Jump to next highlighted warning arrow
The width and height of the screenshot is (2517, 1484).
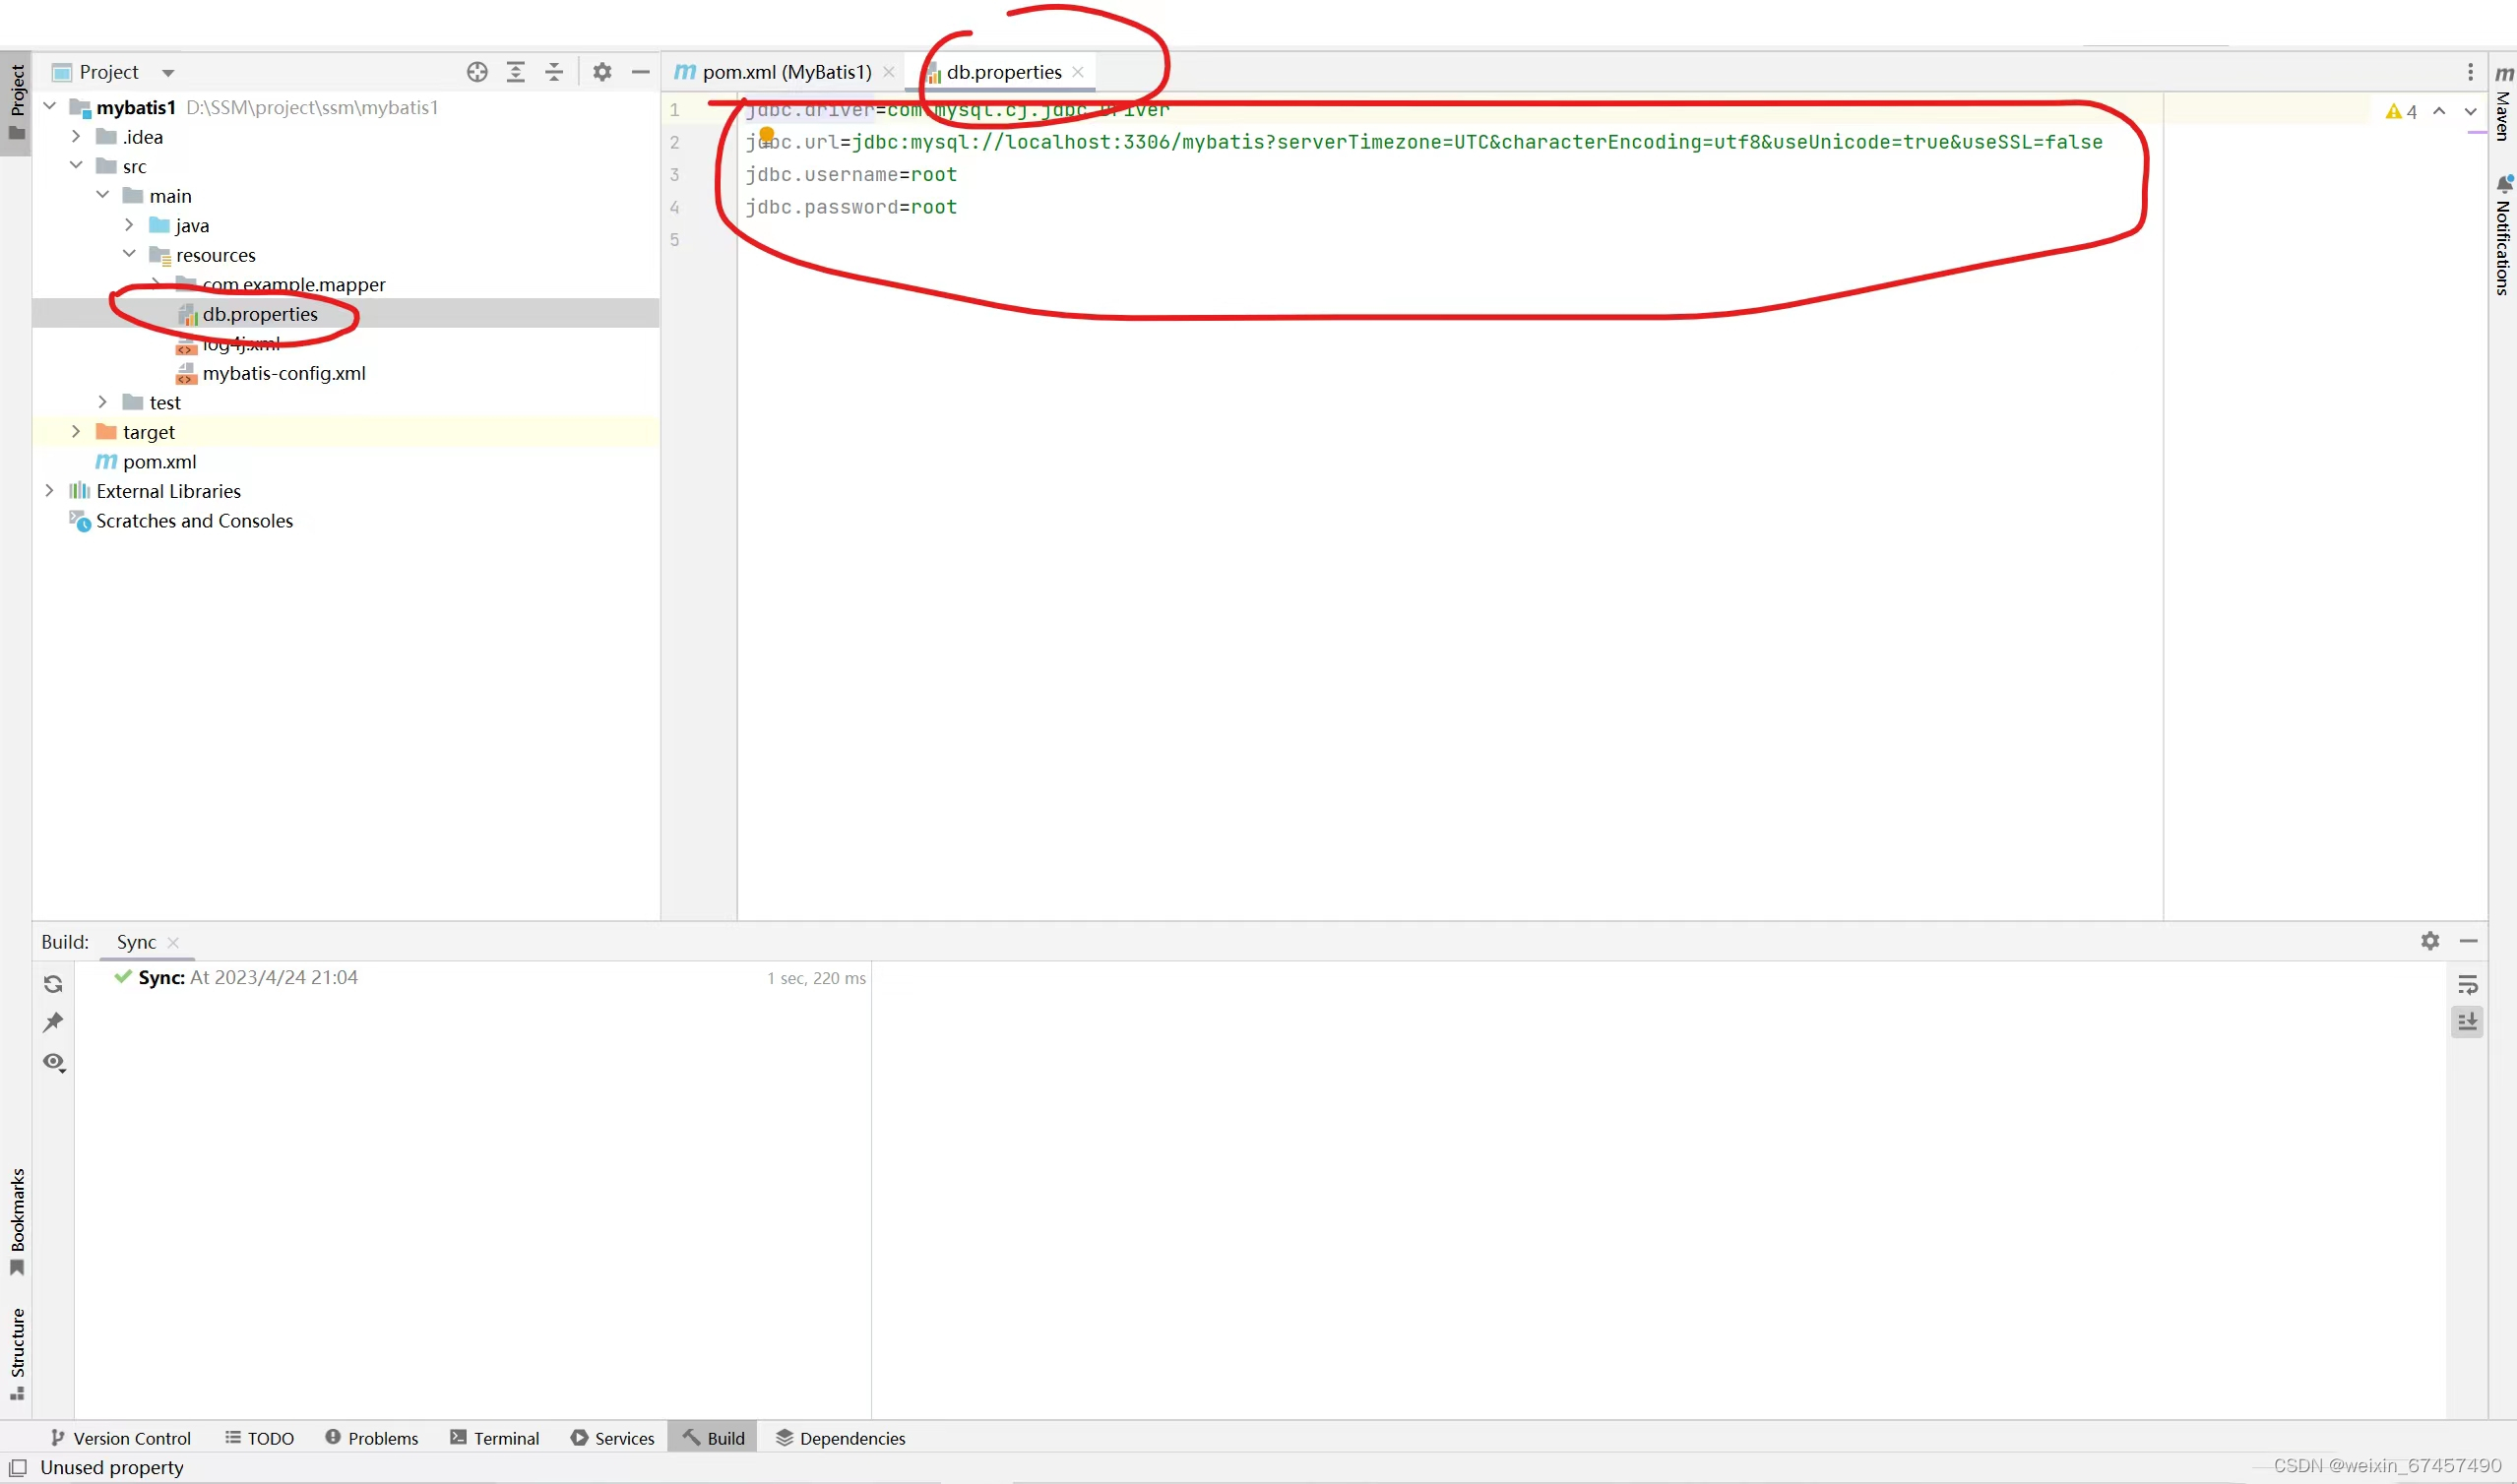tap(2470, 111)
